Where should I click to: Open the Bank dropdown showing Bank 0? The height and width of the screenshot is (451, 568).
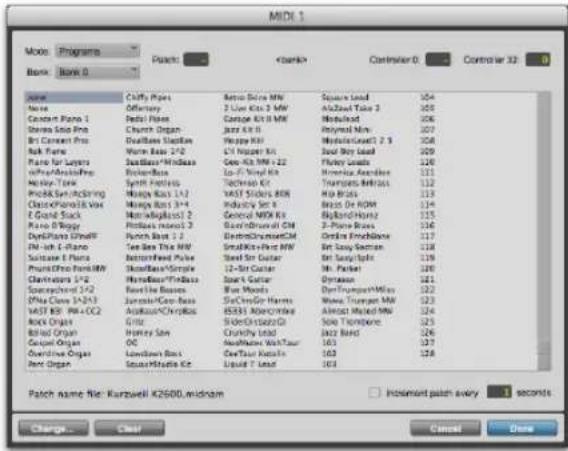(97, 72)
